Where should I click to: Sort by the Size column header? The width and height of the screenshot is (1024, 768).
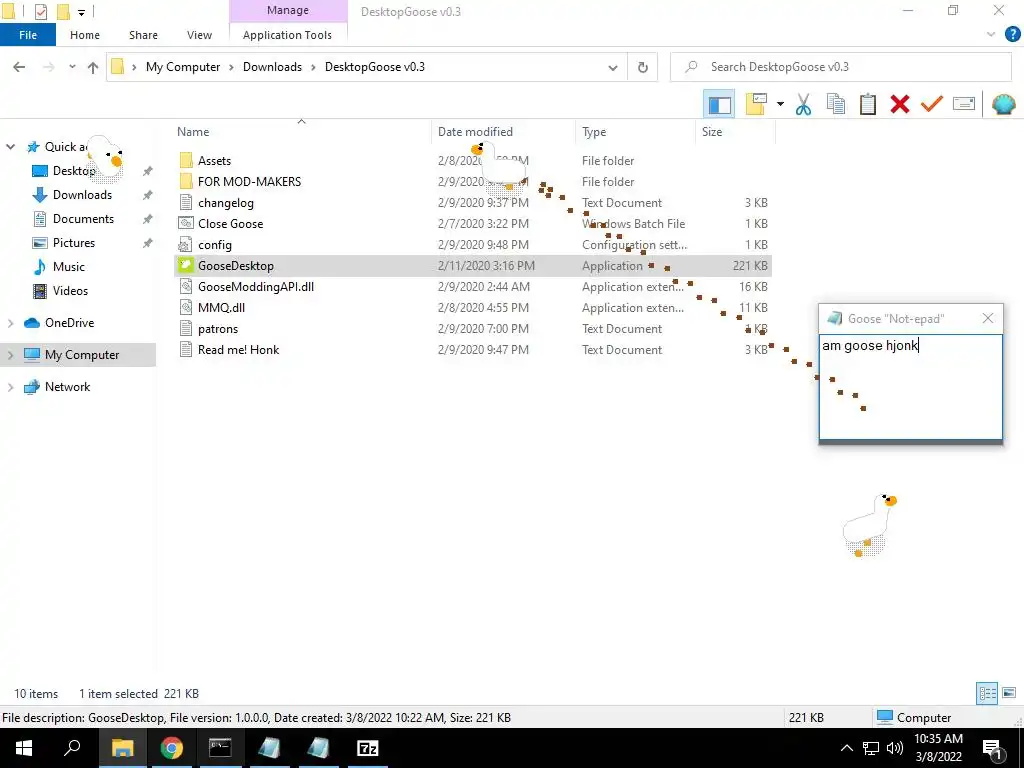click(x=712, y=132)
